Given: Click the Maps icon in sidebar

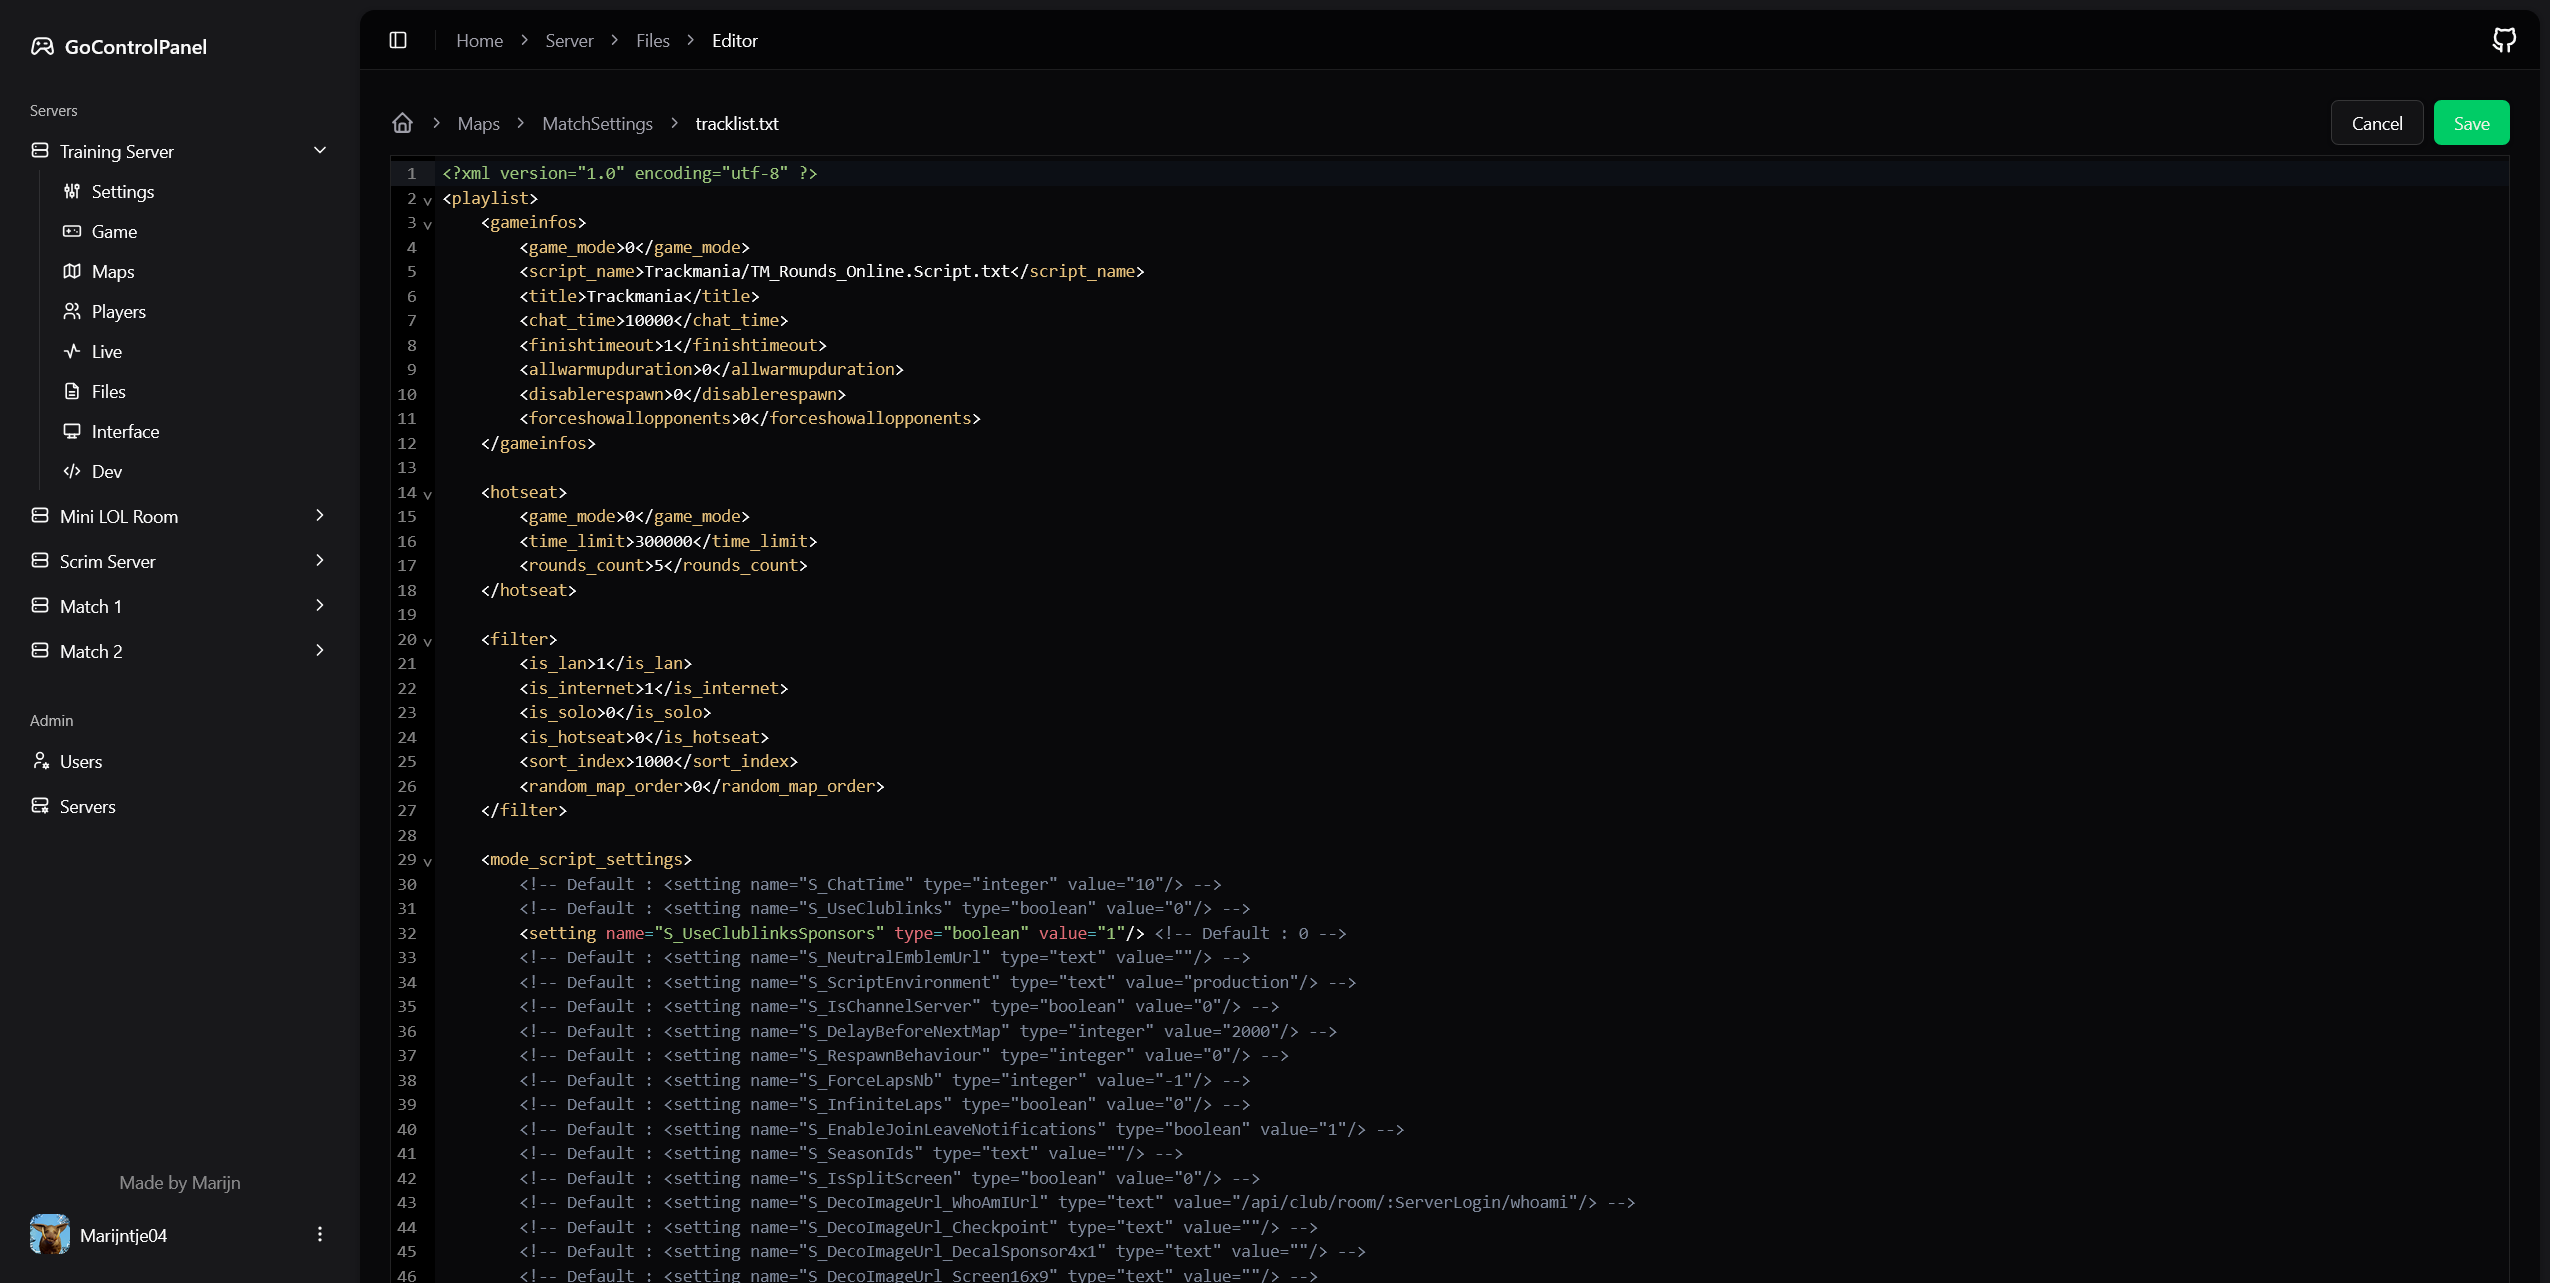Looking at the screenshot, I should pos(72,271).
